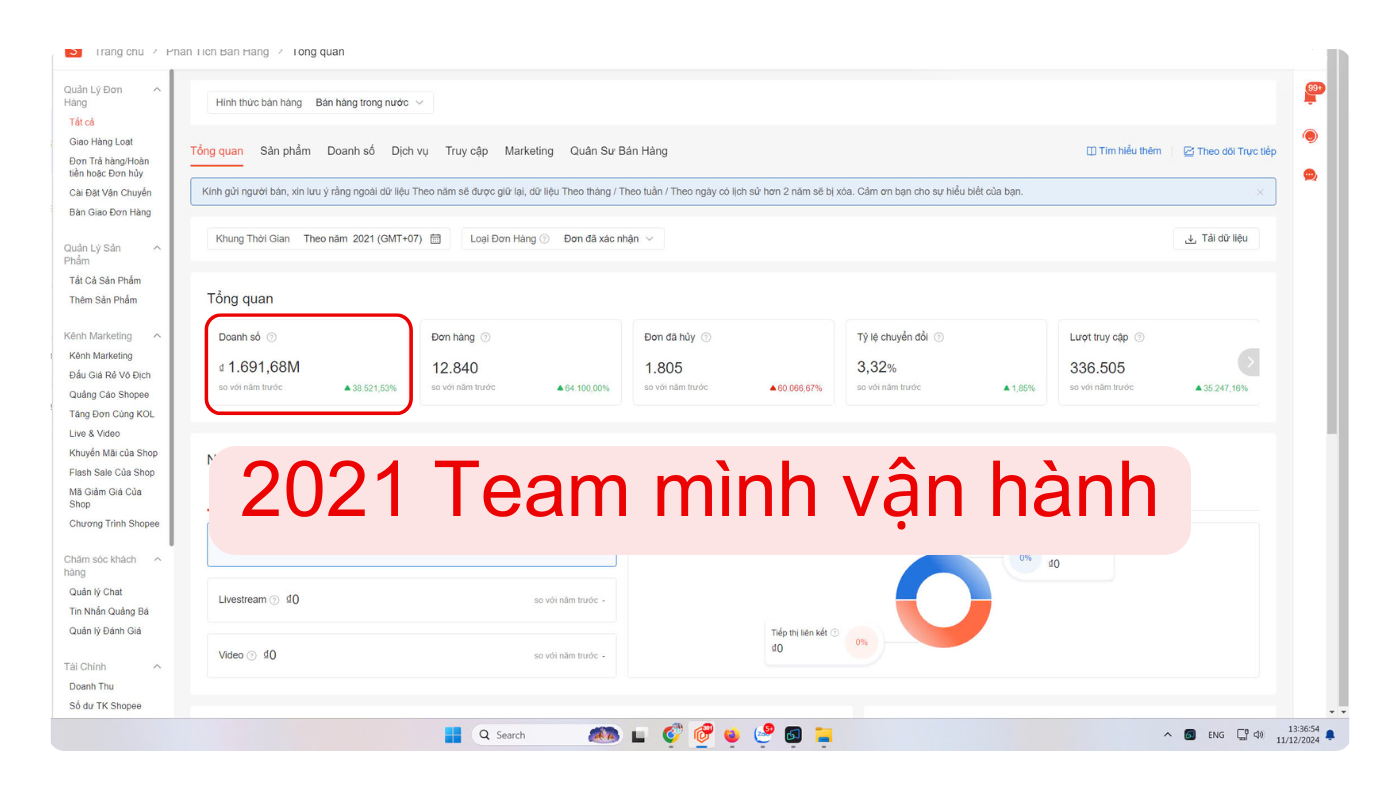
Task: Click the calendar icon in Khung Thời Gian
Action: point(435,239)
